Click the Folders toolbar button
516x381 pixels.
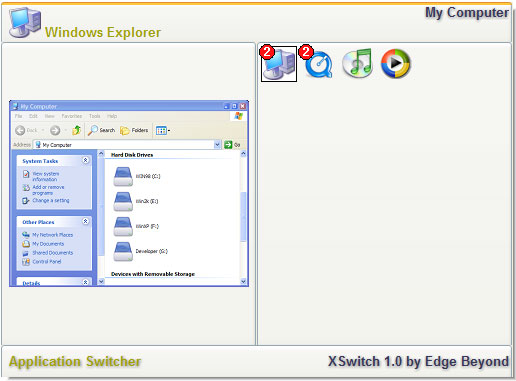coord(134,130)
